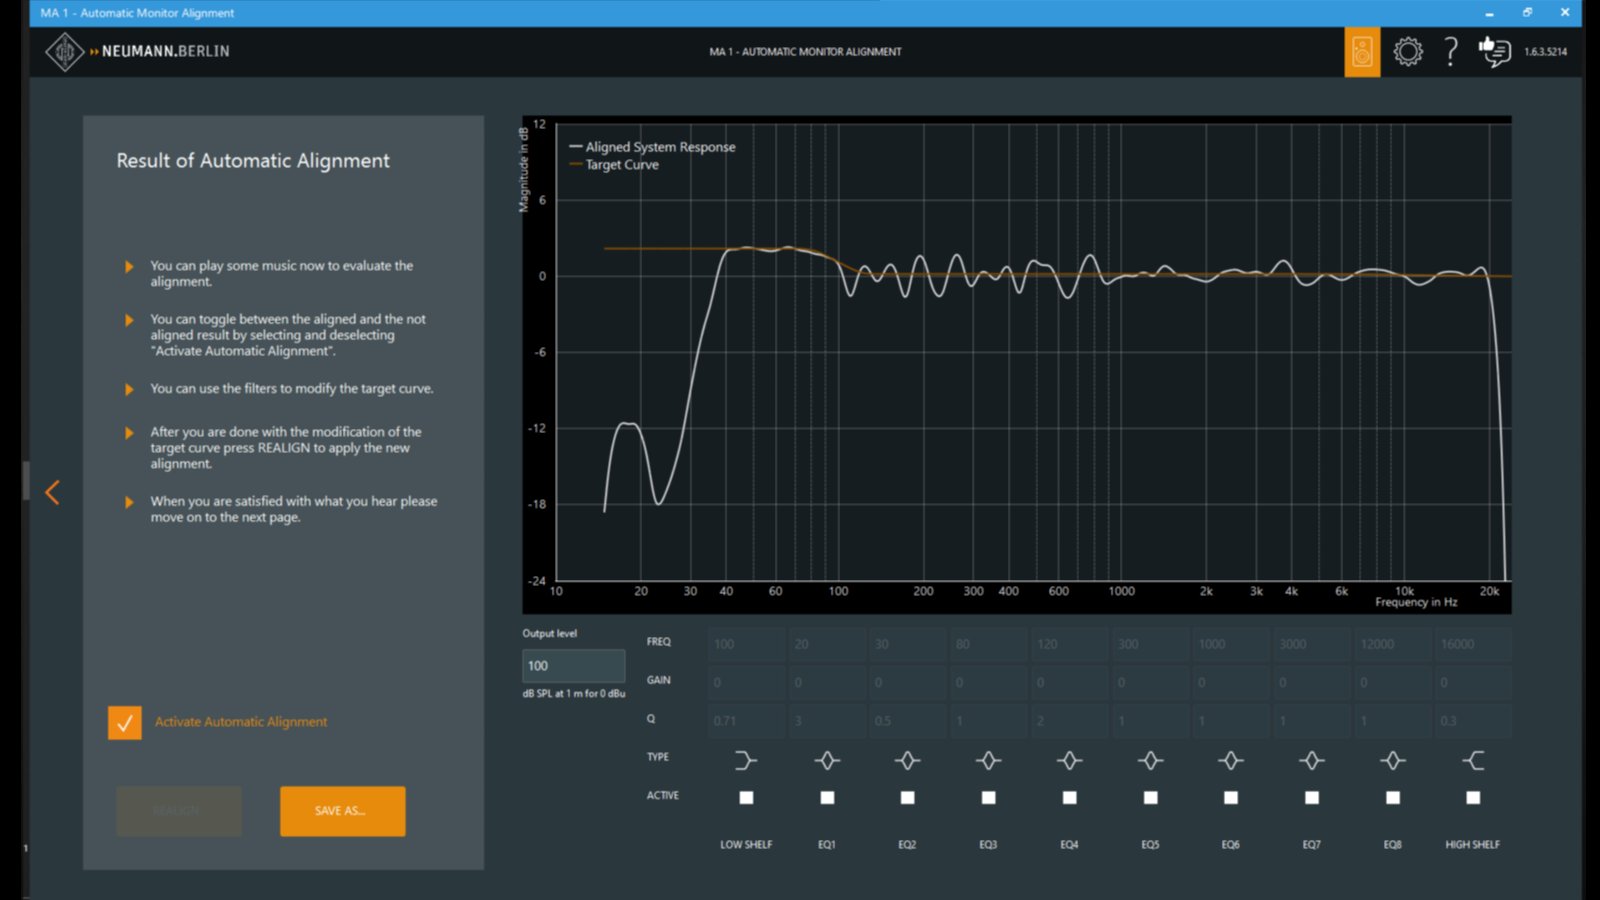This screenshot has height=900, width=1600.
Task: Click the EQ6 filter type icon
Action: [1231, 761]
